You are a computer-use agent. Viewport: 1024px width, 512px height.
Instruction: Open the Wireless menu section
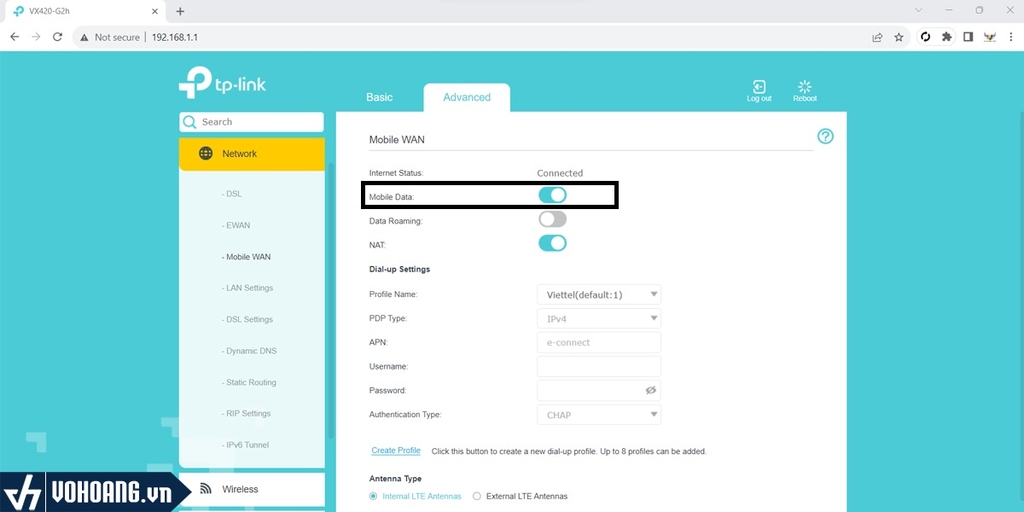point(251,489)
